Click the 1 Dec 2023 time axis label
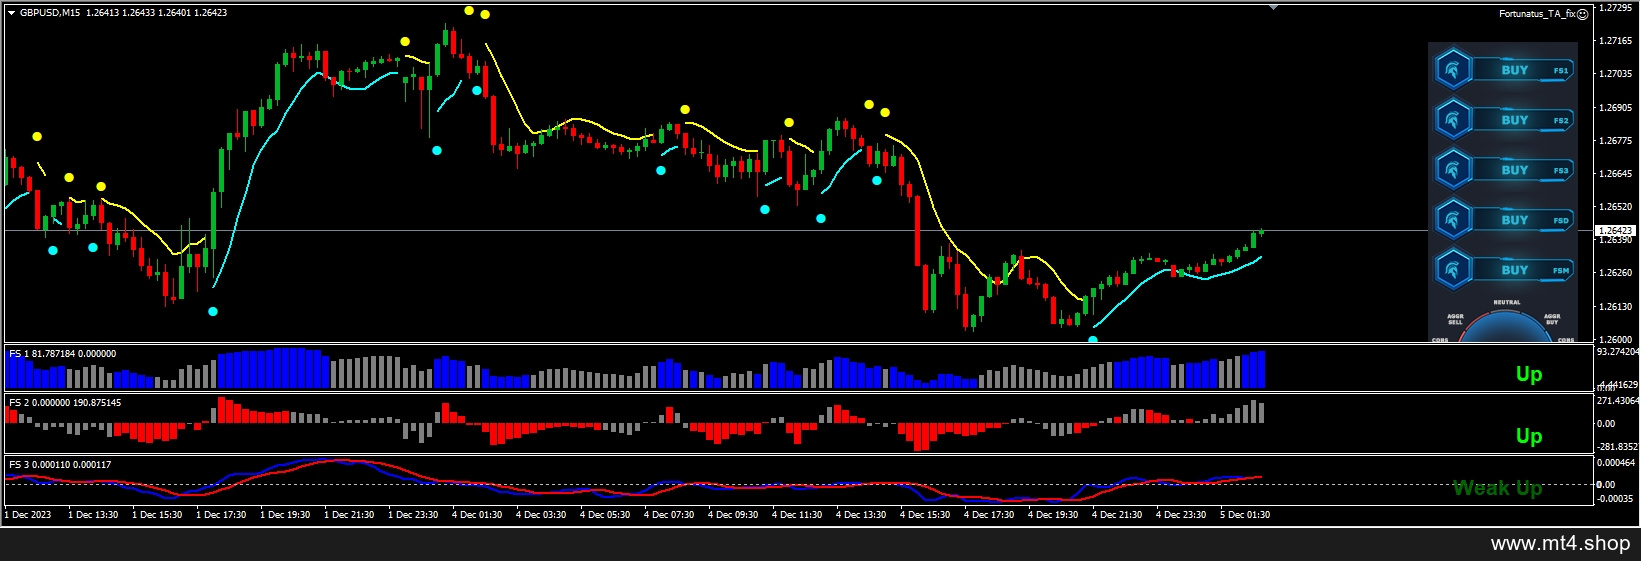The height and width of the screenshot is (561, 1641). click(x=28, y=515)
